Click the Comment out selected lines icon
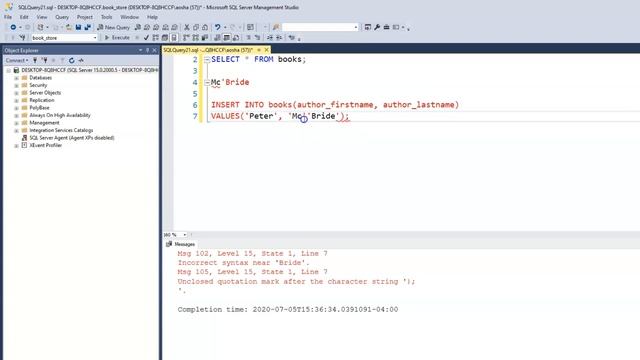This screenshot has height=360, width=640. tap(248, 38)
